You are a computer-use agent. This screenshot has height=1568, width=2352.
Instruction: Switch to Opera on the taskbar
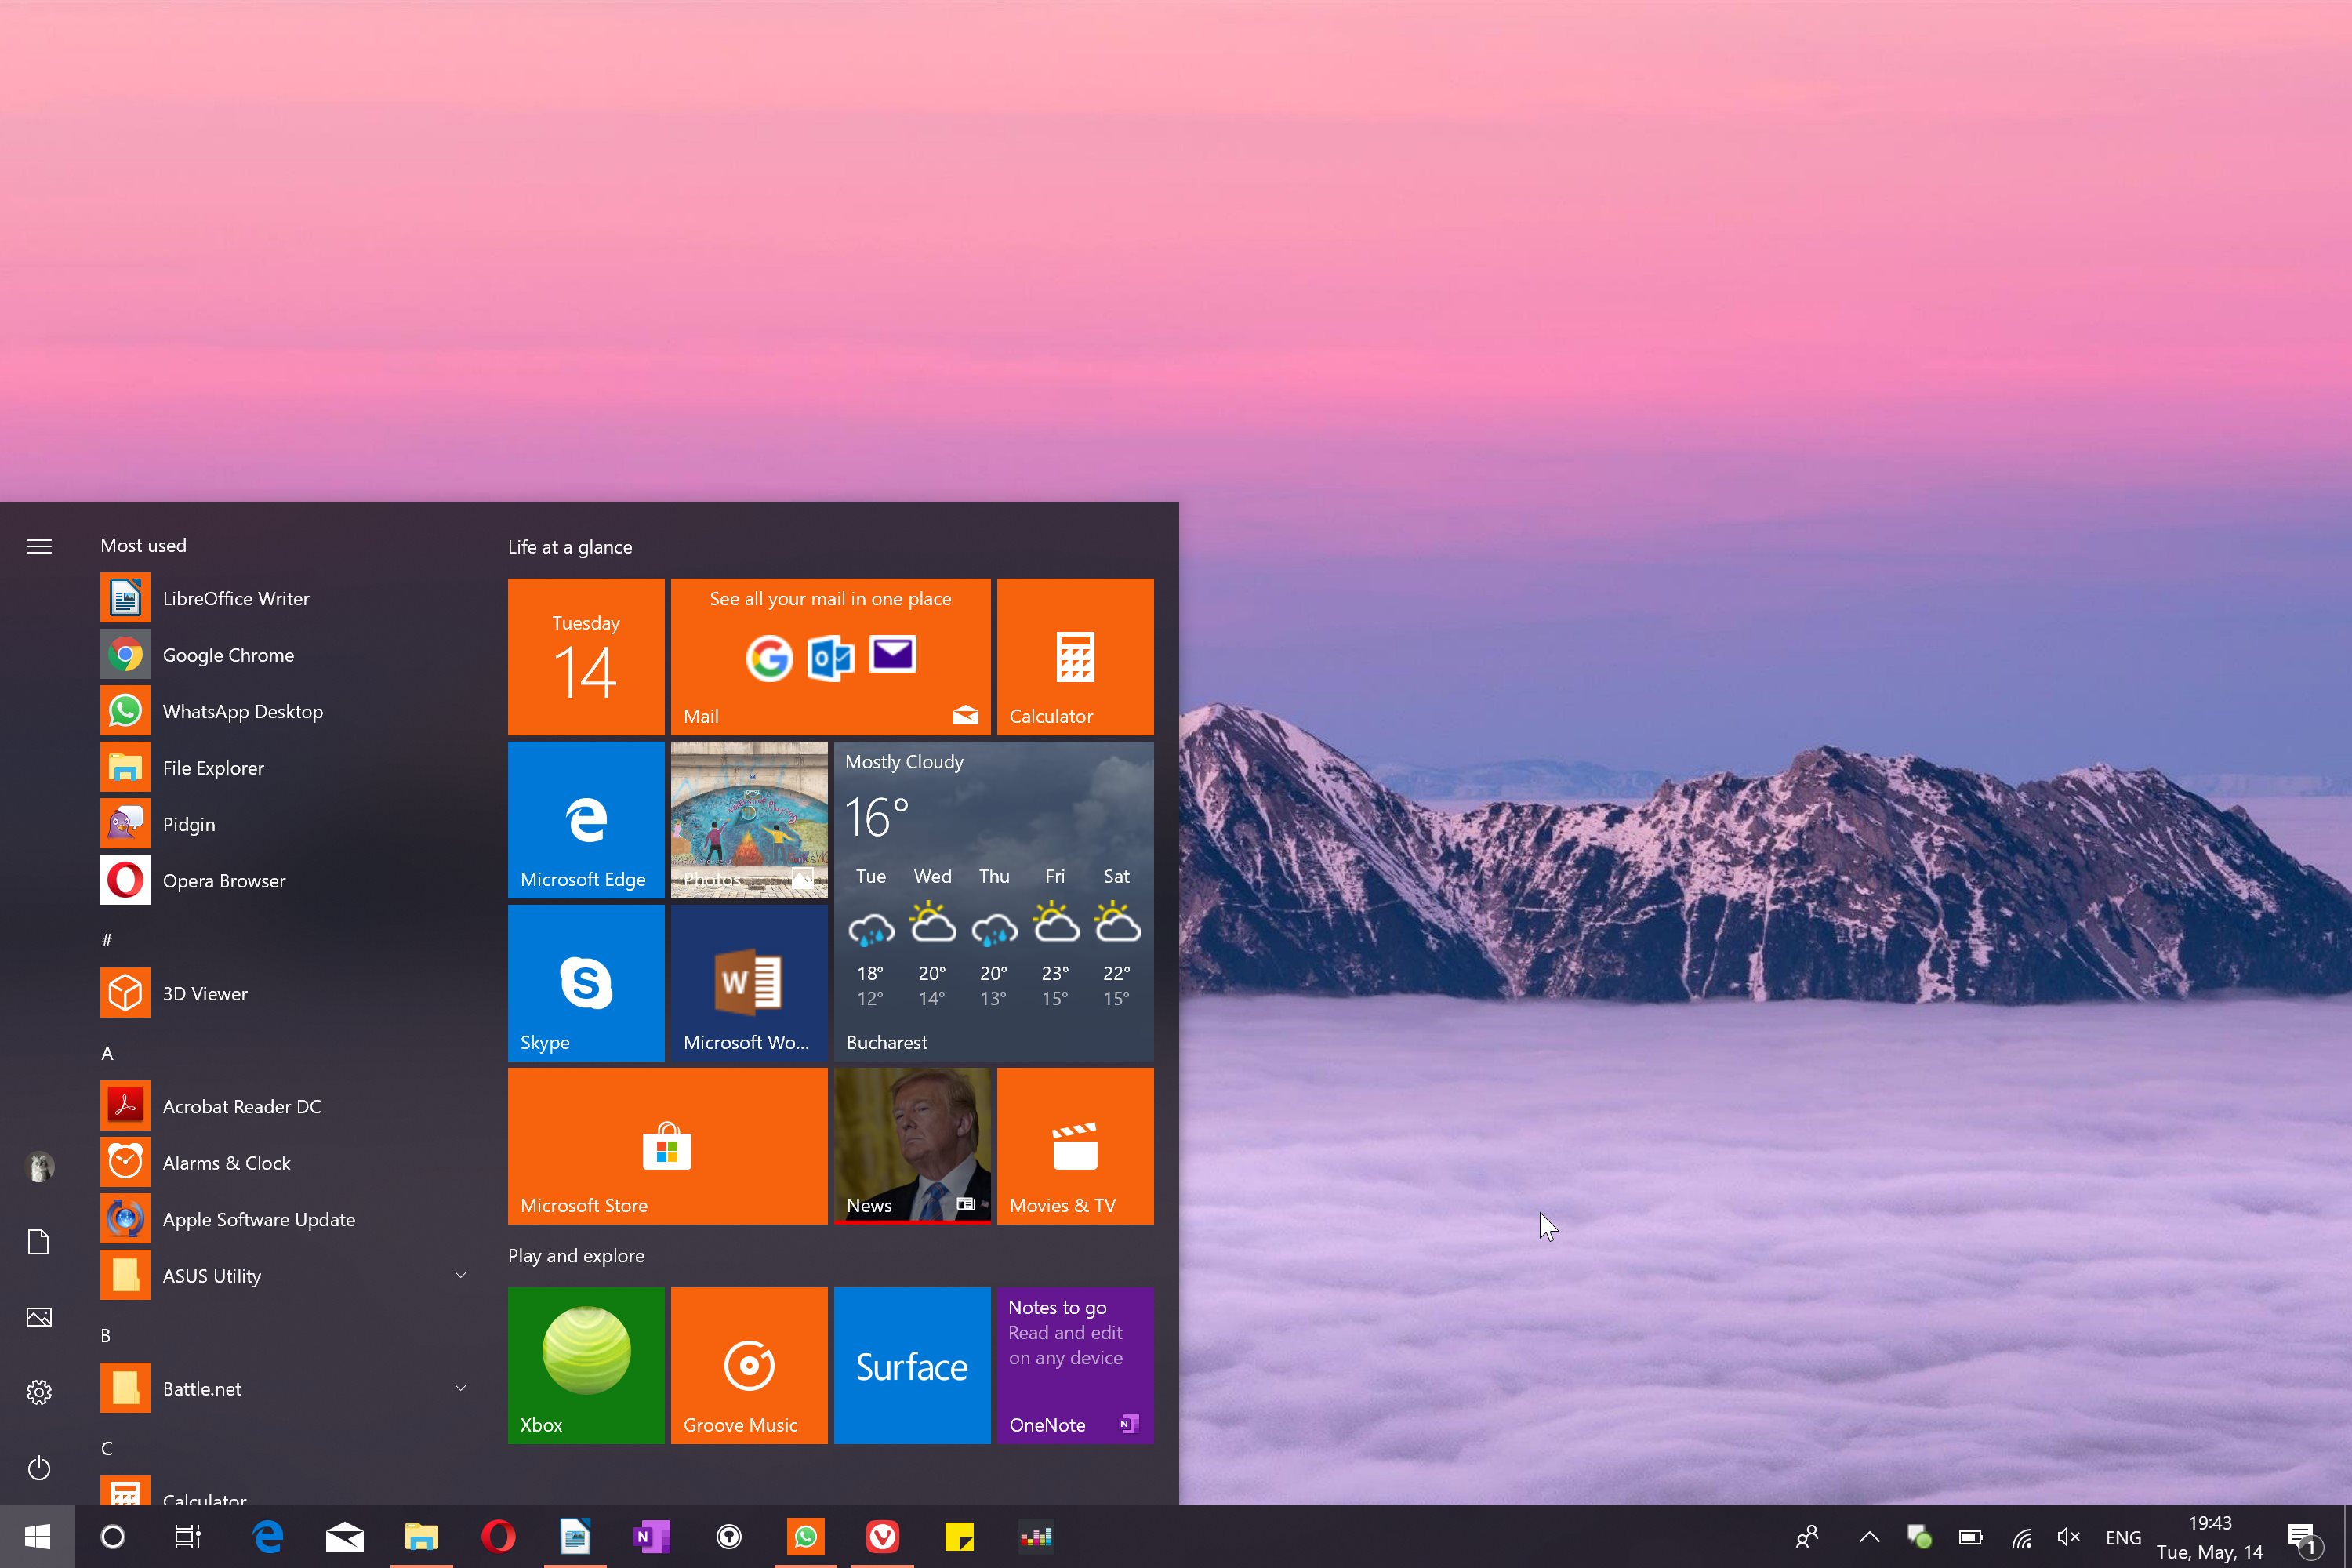point(498,1537)
